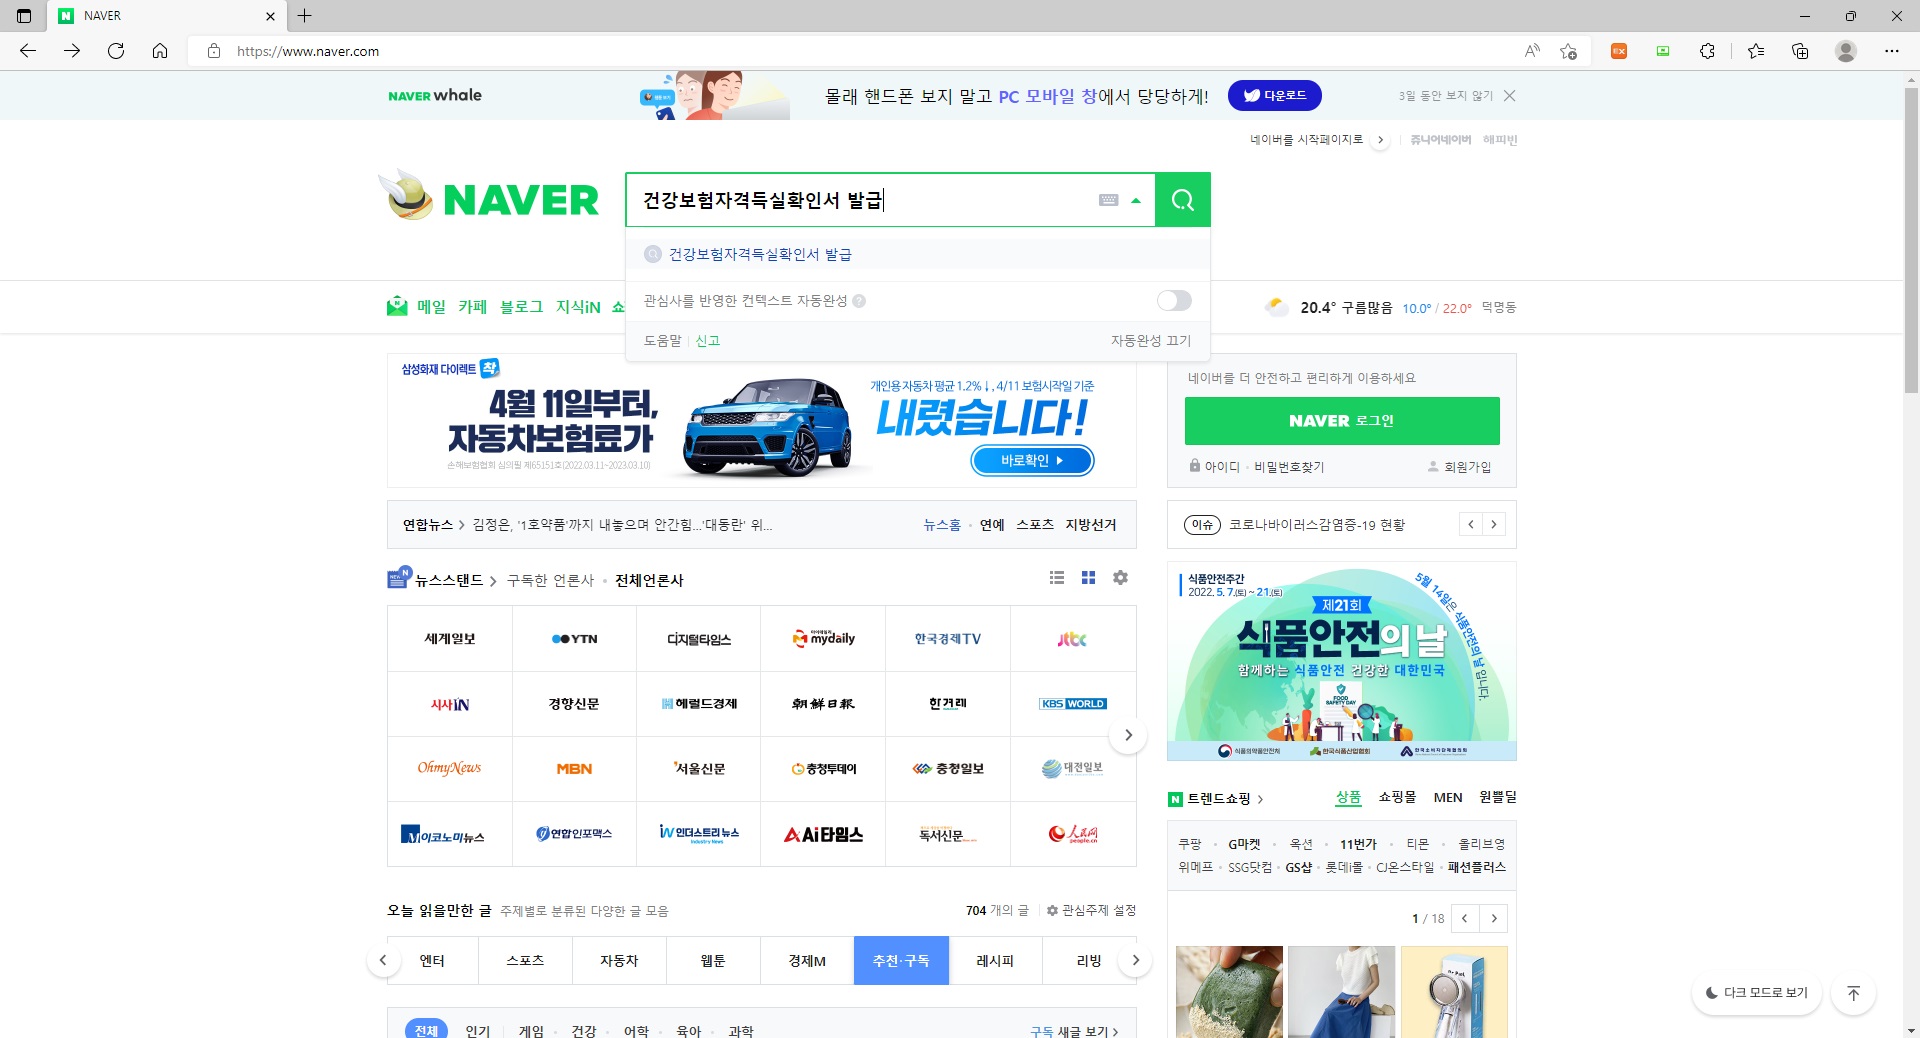Open the on-screen keyboard icon in search box
The width and height of the screenshot is (1920, 1038).
(1108, 200)
